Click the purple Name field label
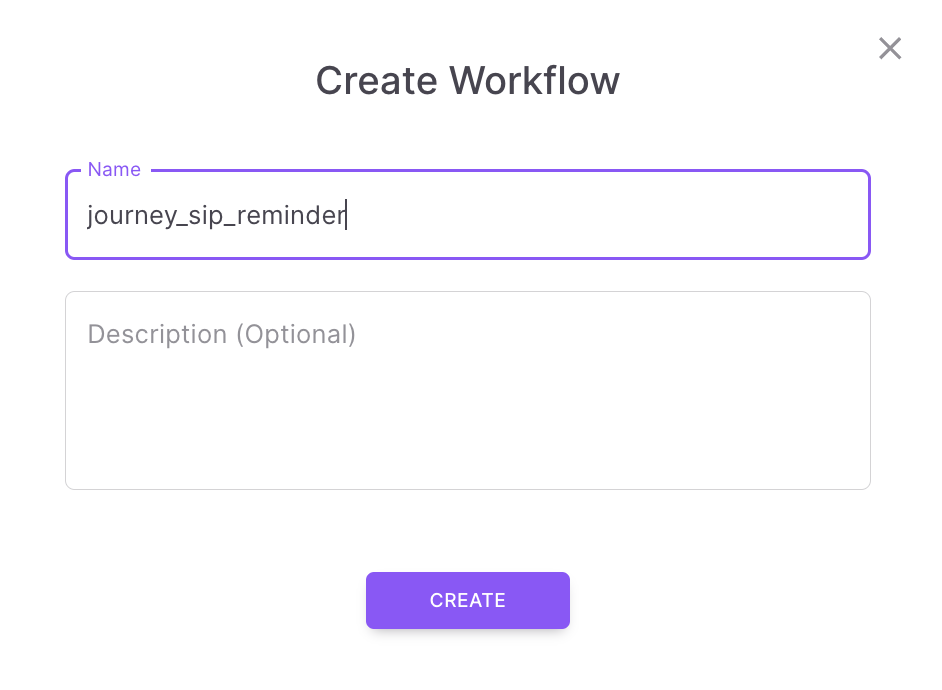 click(x=114, y=169)
